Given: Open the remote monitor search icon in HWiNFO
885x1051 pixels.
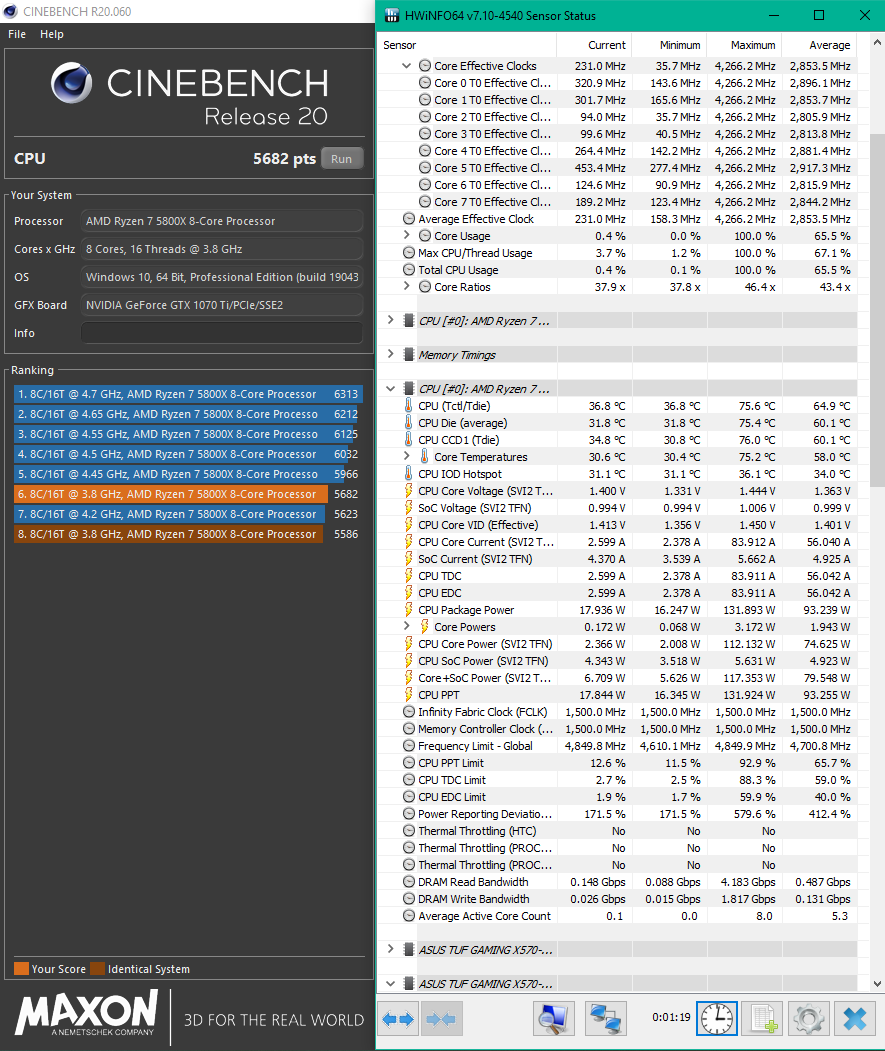Looking at the screenshot, I should click(554, 1019).
